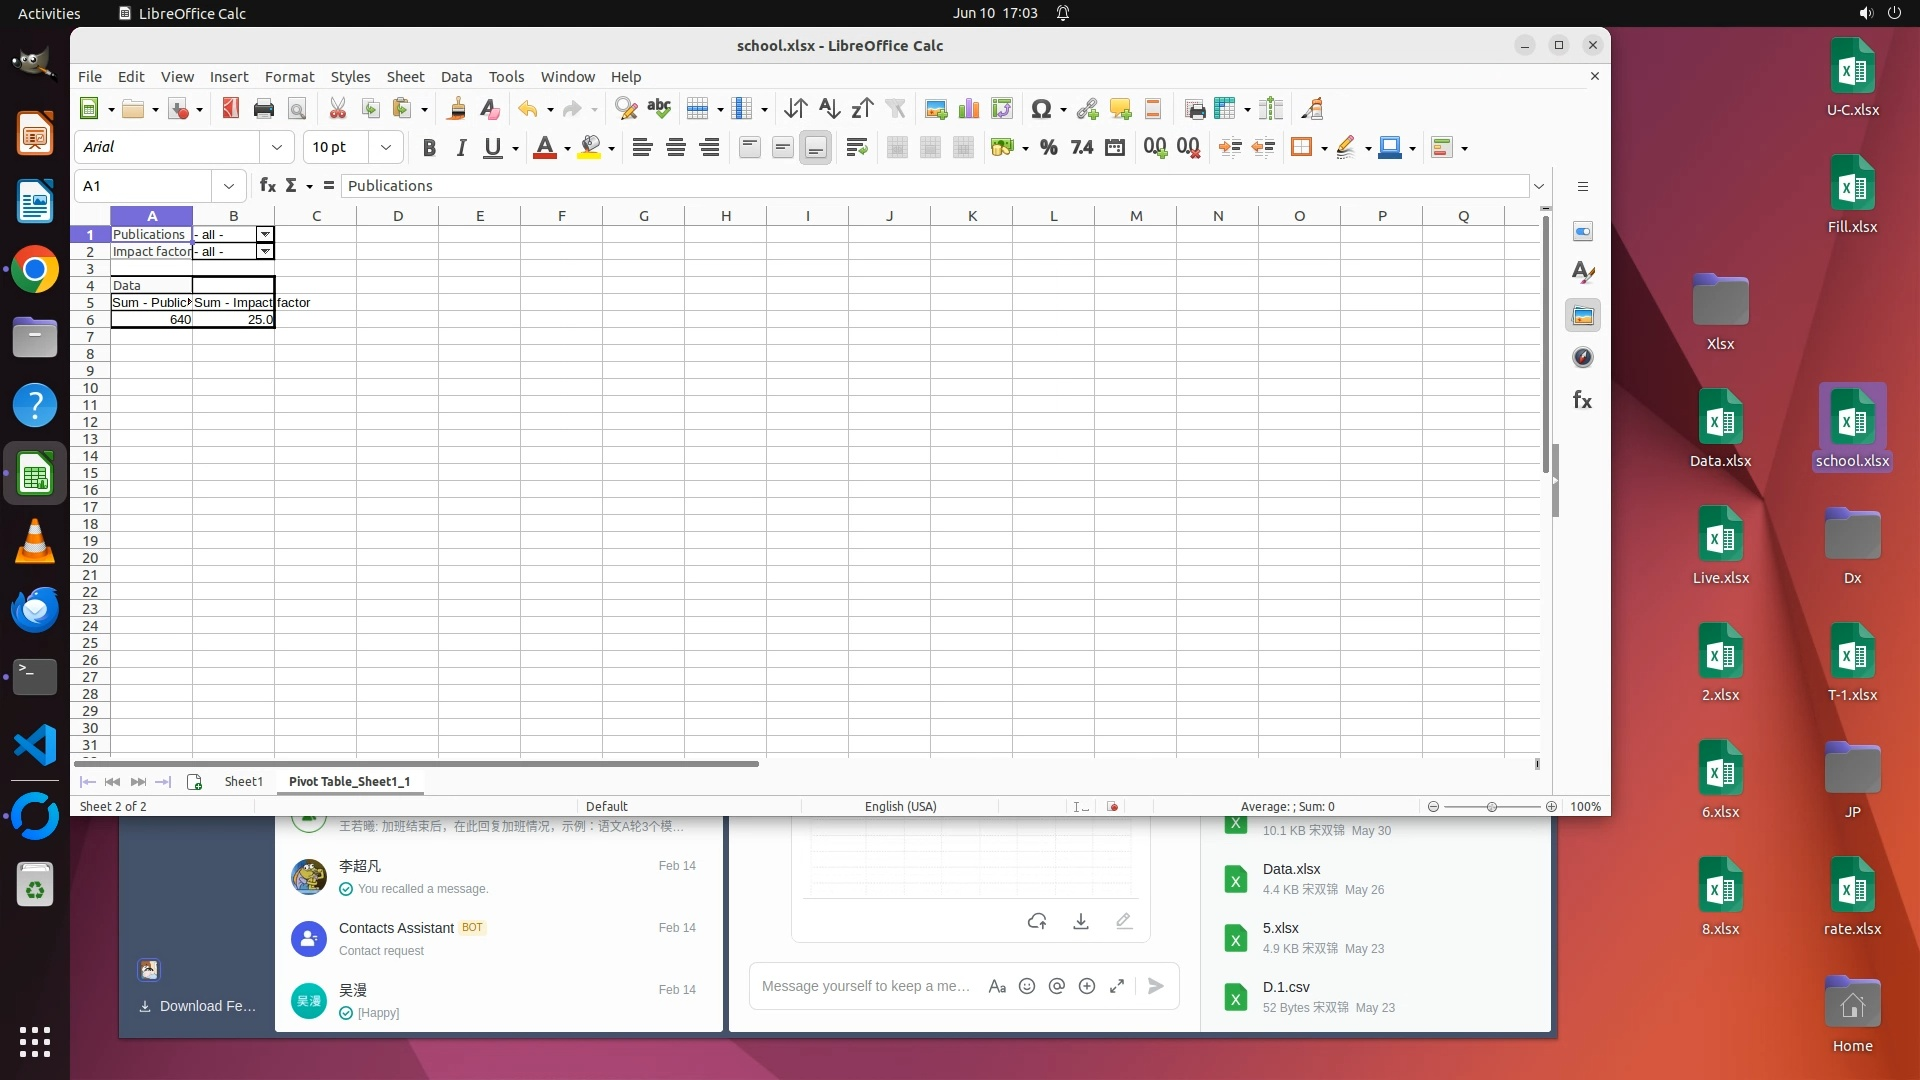Click the Clone Formatting paintbrush icon

(457, 109)
